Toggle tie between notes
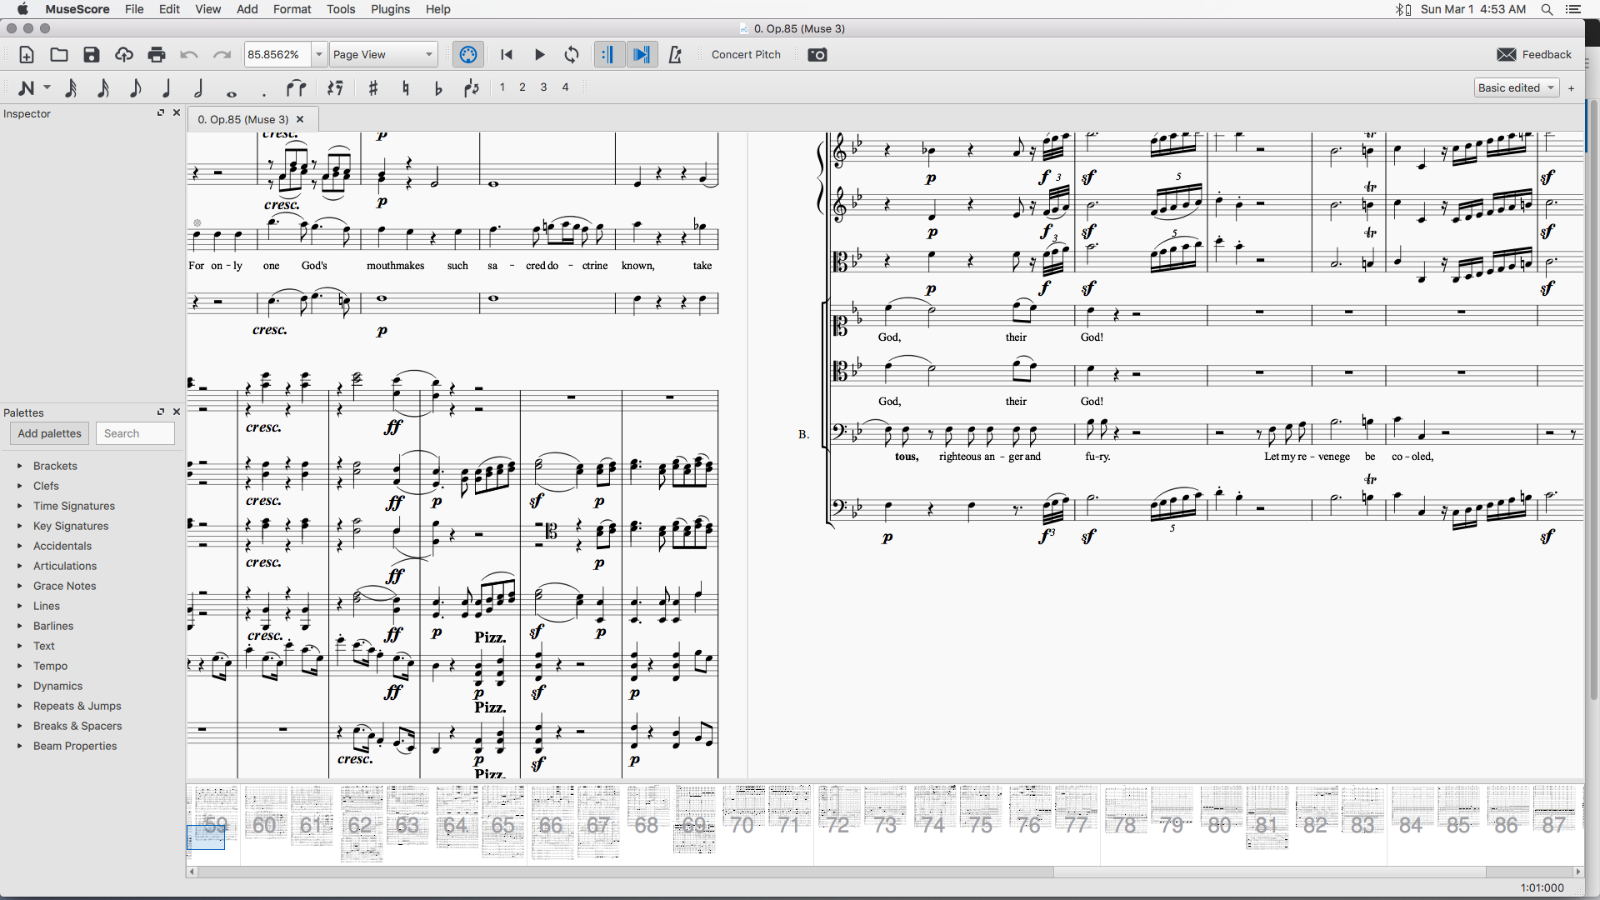The image size is (1600, 900). coord(296,88)
